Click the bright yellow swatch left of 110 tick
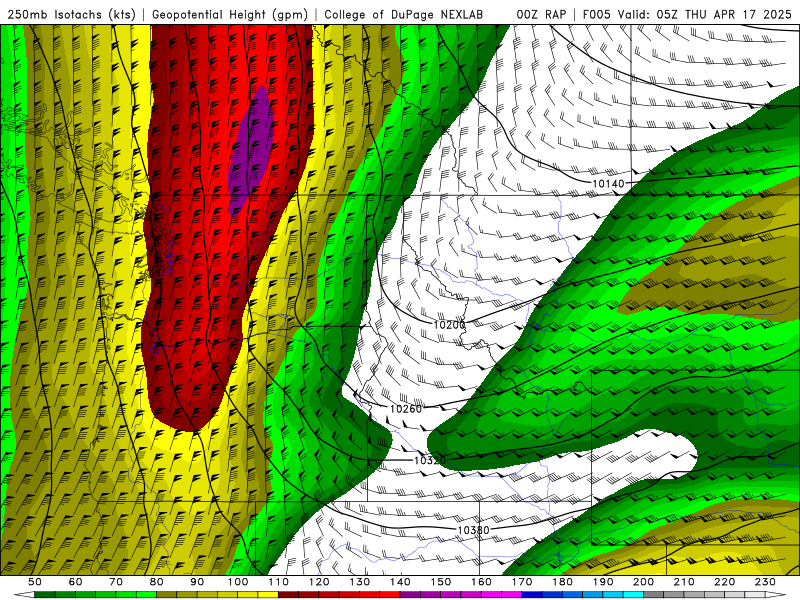The height and width of the screenshot is (600, 800). pyautogui.click(x=268, y=595)
